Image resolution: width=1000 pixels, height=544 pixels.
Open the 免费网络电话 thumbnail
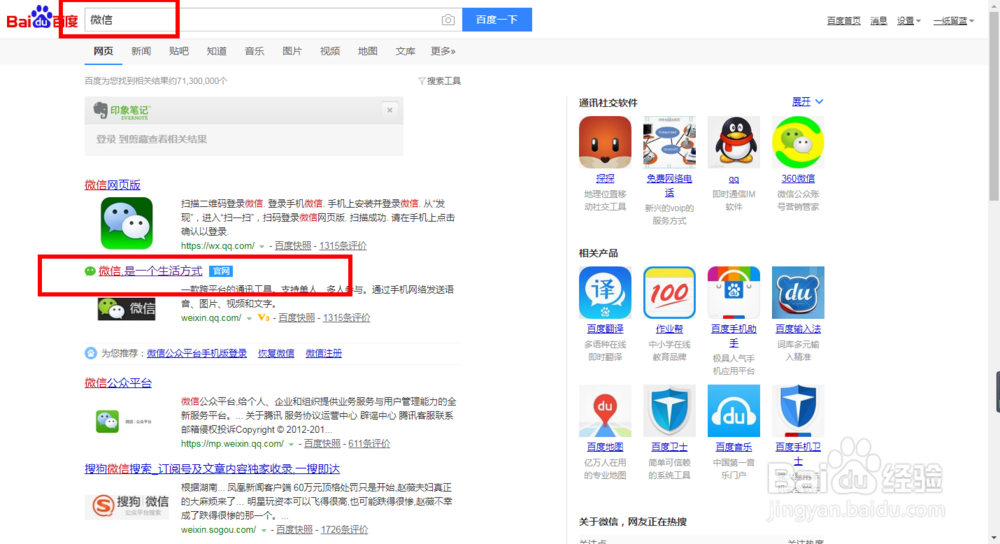[669, 142]
